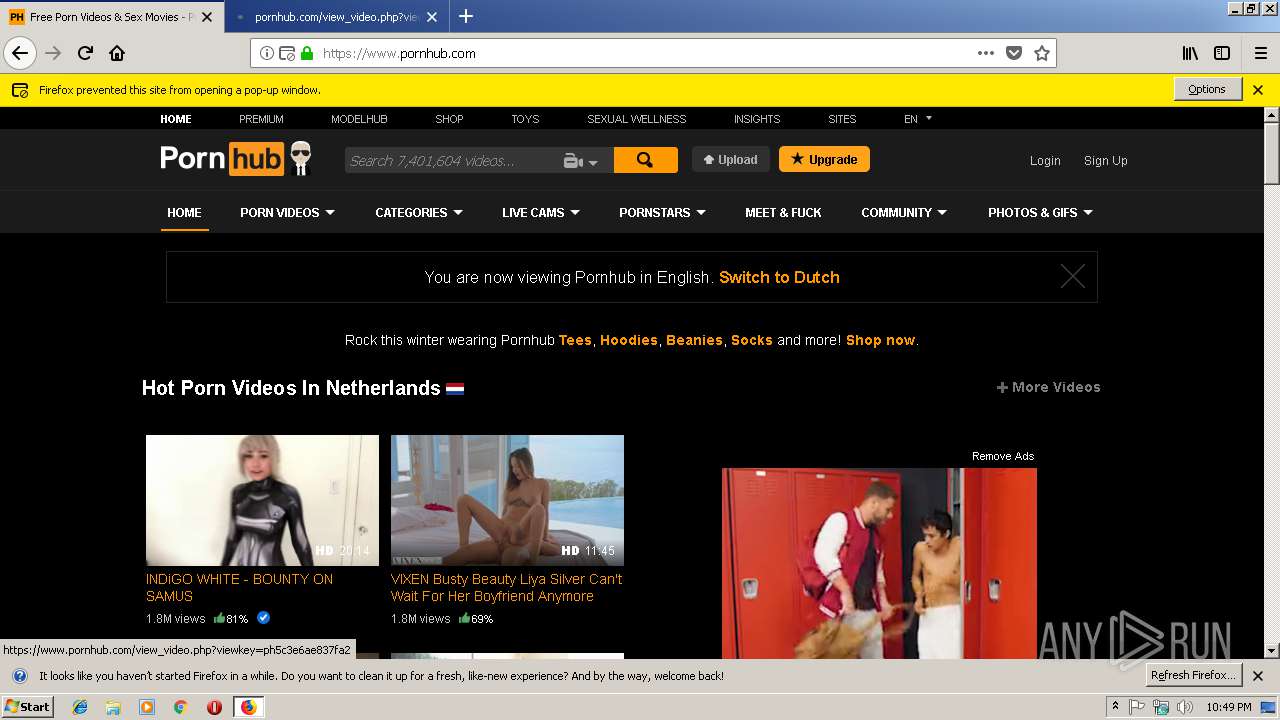The width and height of the screenshot is (1280, 720).
Task: Open the EN language dropdown
Action: (x=918, y=118)
